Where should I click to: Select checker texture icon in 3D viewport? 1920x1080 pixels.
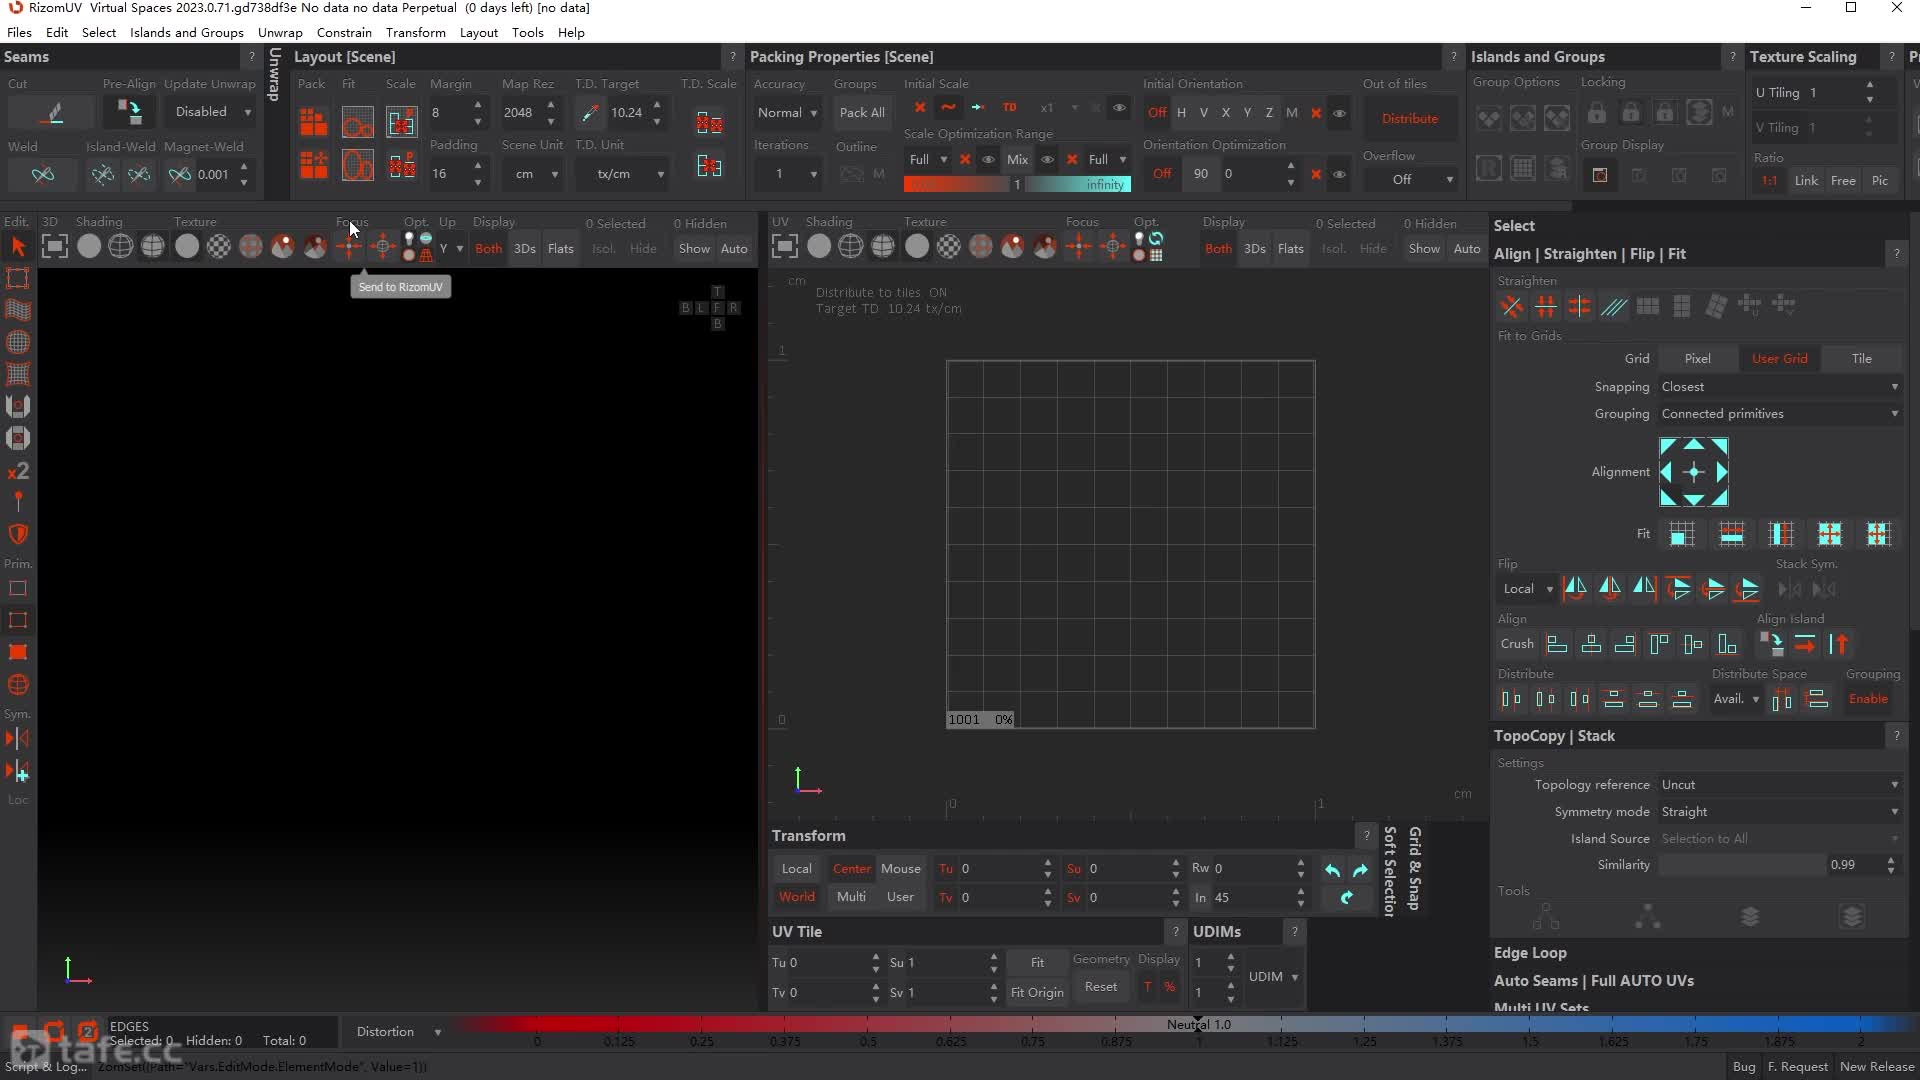(218, 246)
